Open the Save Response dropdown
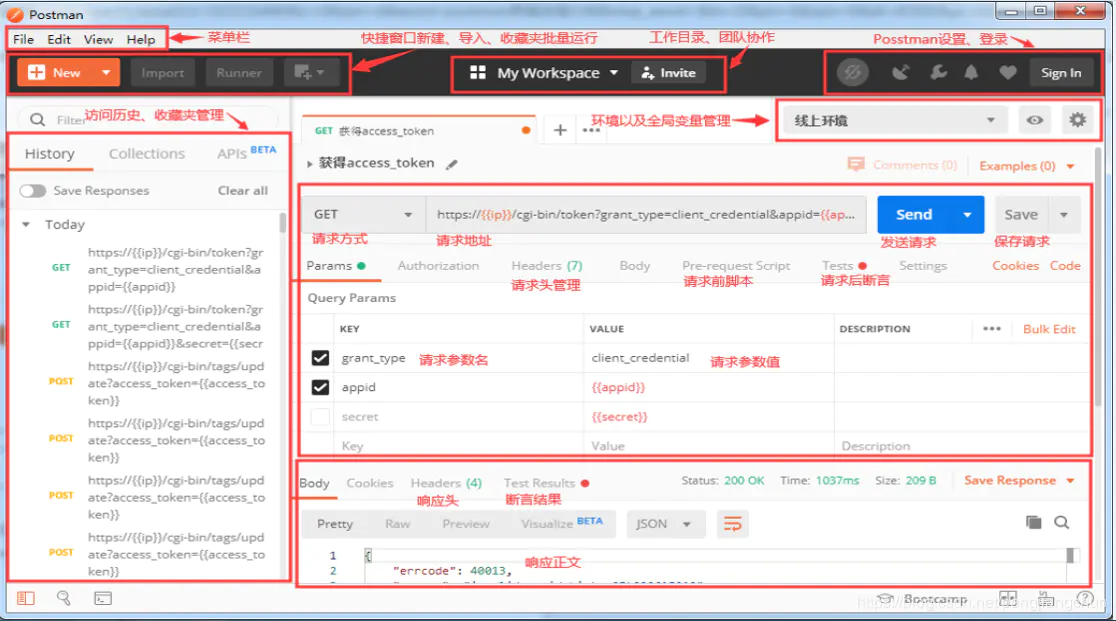 coord(1070,481)
